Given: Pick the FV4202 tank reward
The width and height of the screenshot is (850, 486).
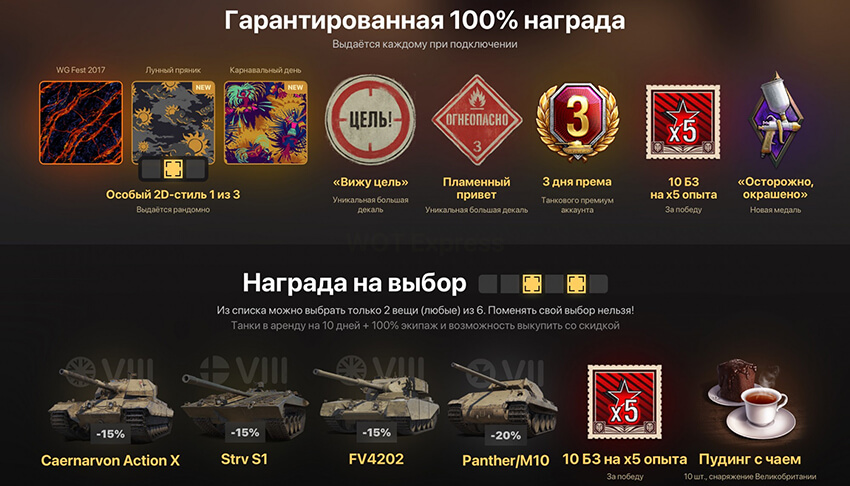Looking at the screenshot, I should [377, 401].
